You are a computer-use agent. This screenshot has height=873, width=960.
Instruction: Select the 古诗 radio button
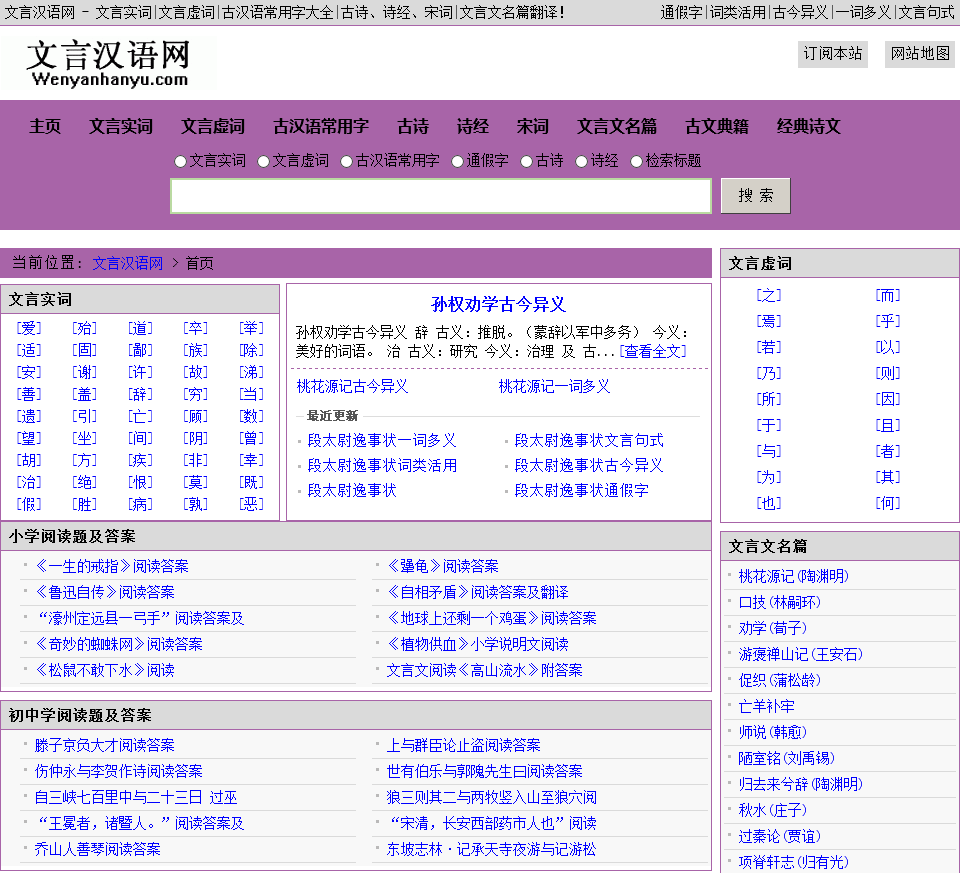(527, 162)
